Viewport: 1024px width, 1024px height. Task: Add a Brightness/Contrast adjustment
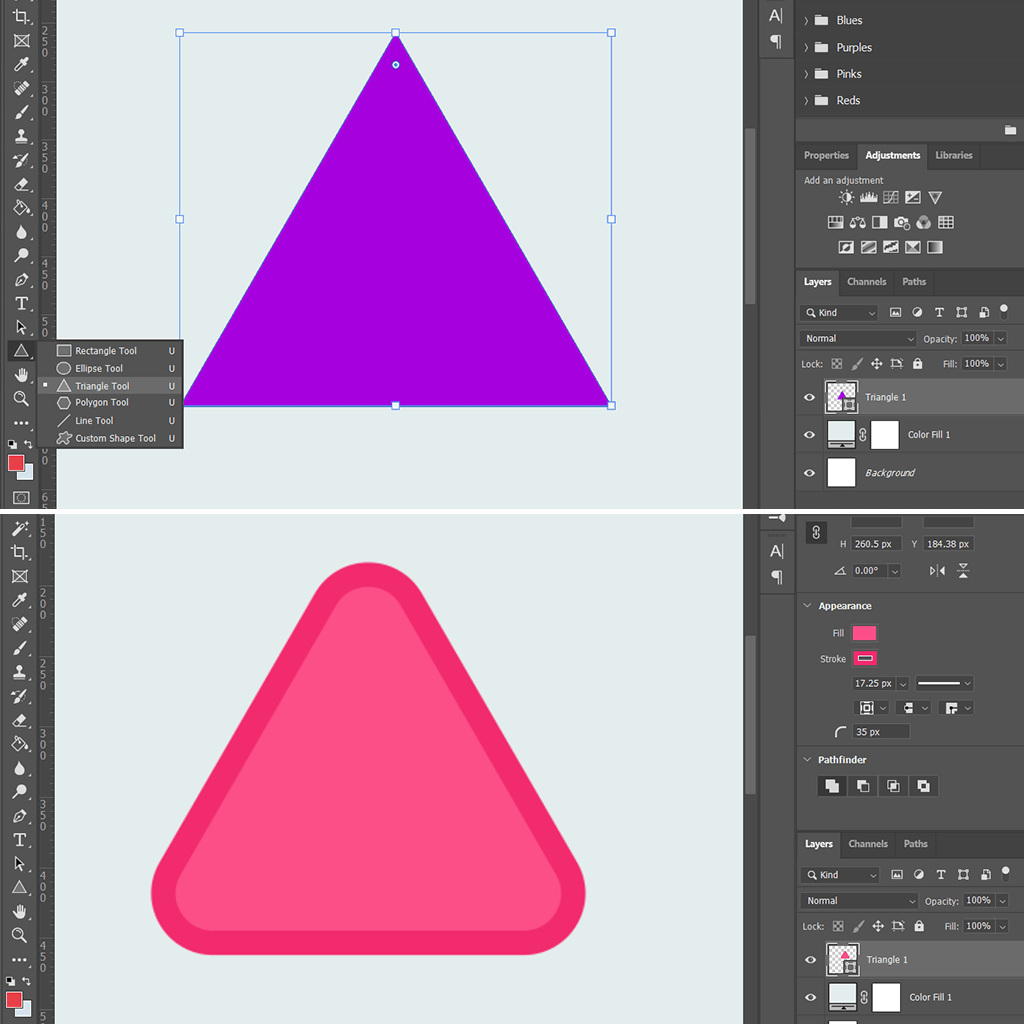click(x=846, y=197)
